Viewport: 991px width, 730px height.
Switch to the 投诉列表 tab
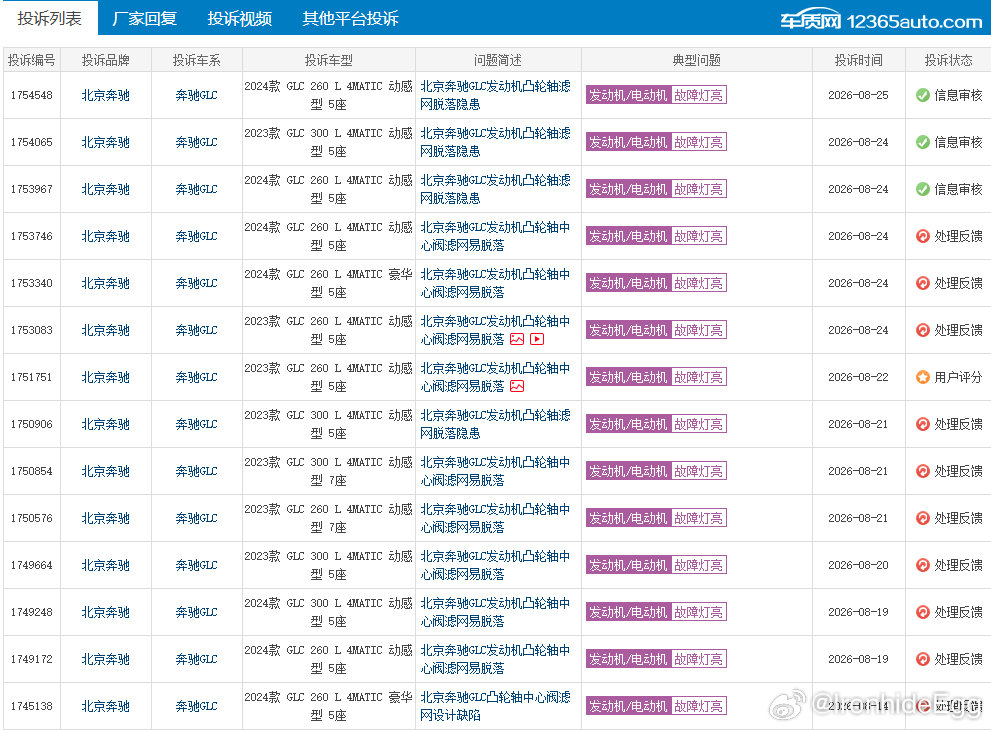49,18
